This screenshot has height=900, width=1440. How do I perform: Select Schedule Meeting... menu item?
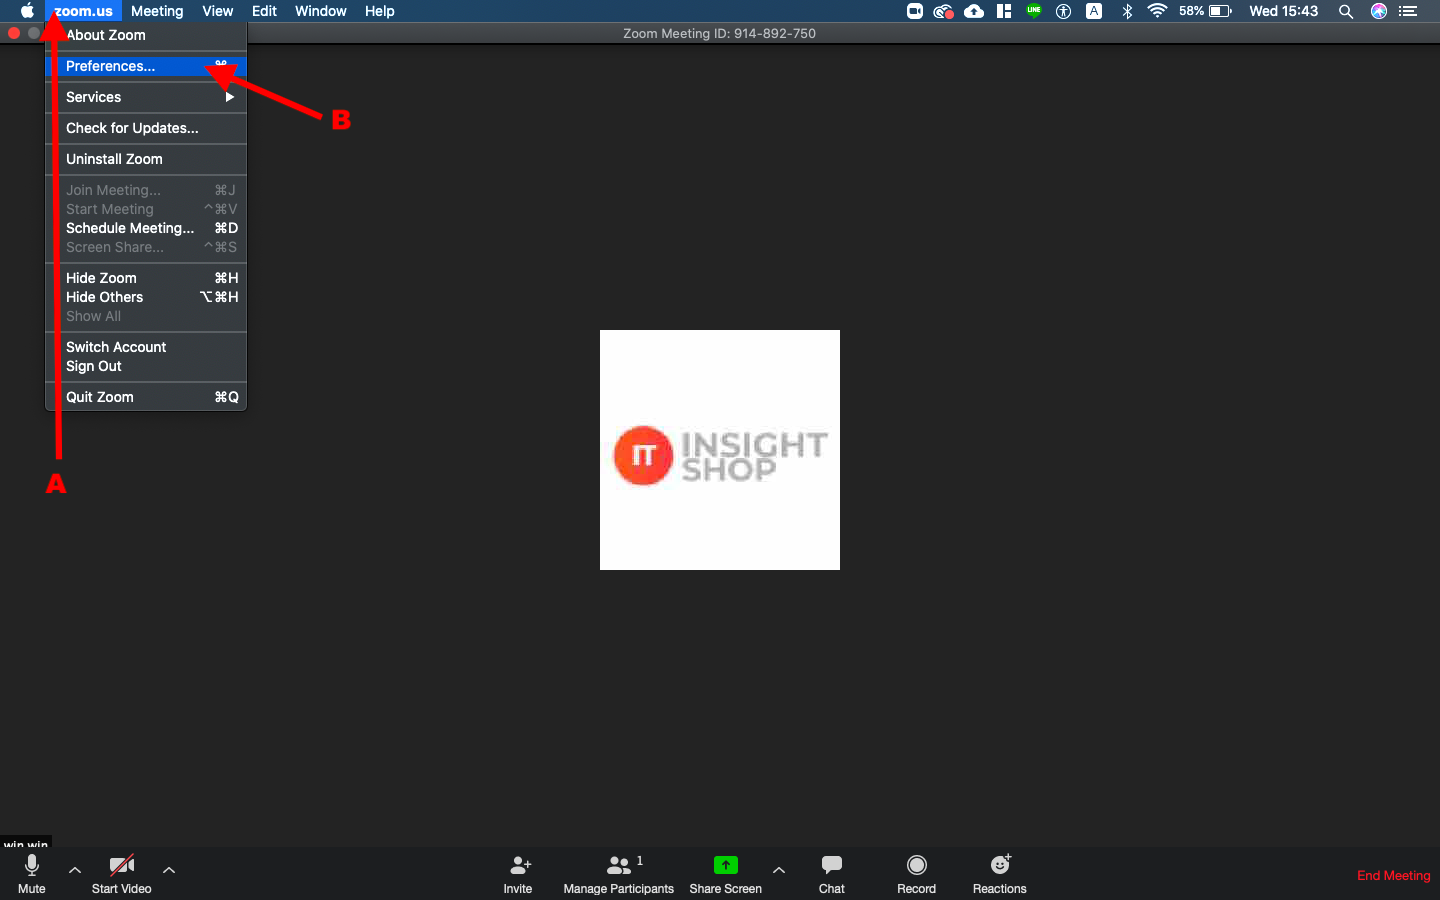[x=146, y=228]
